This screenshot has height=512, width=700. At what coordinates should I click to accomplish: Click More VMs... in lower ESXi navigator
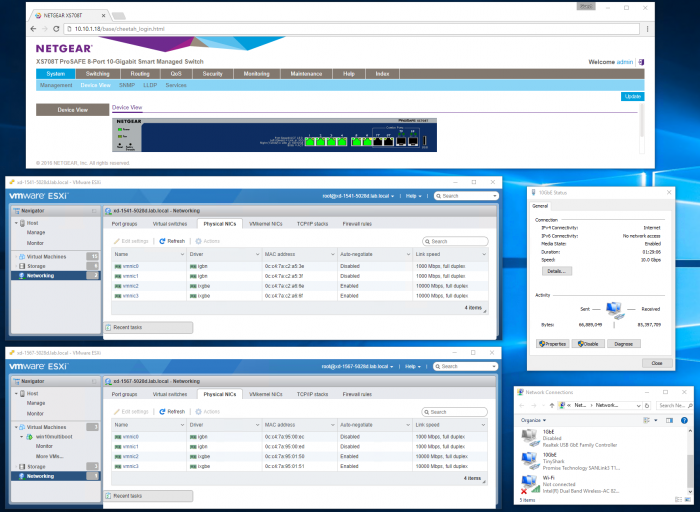tap(49, 456)
